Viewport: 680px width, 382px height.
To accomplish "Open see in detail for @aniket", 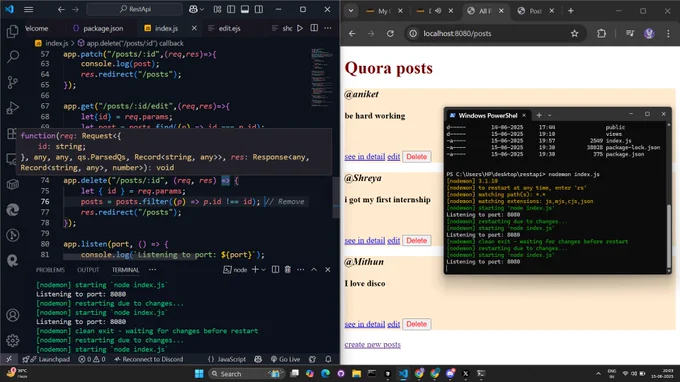I will pos(365,157).
